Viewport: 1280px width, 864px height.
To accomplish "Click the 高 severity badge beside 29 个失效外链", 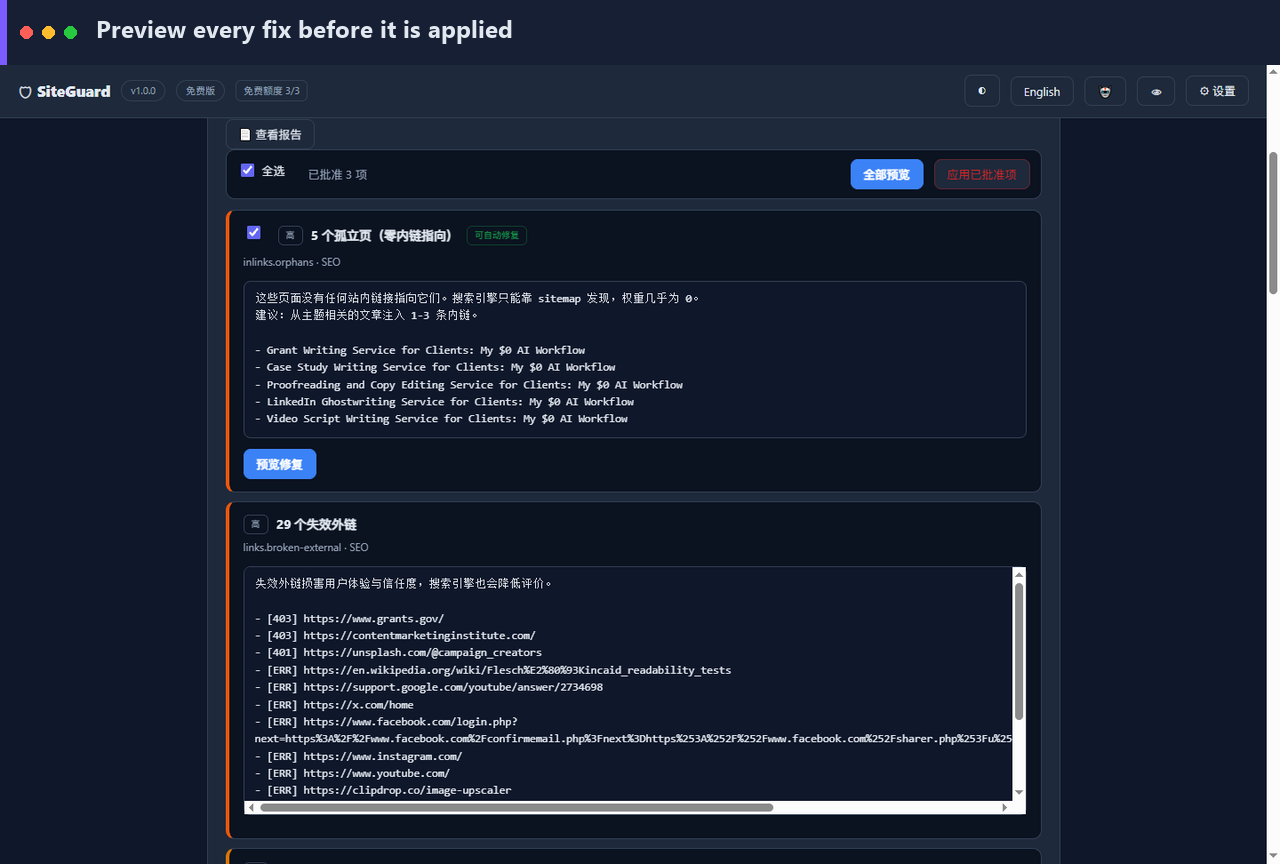I will pyautogui.click(x=255, y=524).
